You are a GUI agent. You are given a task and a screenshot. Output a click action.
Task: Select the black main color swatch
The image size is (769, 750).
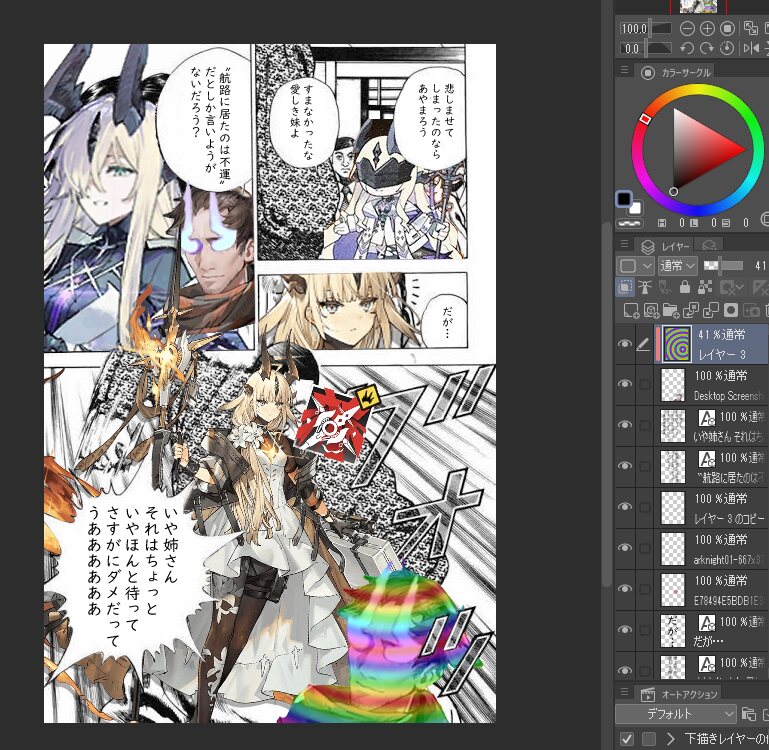point(624,199)
